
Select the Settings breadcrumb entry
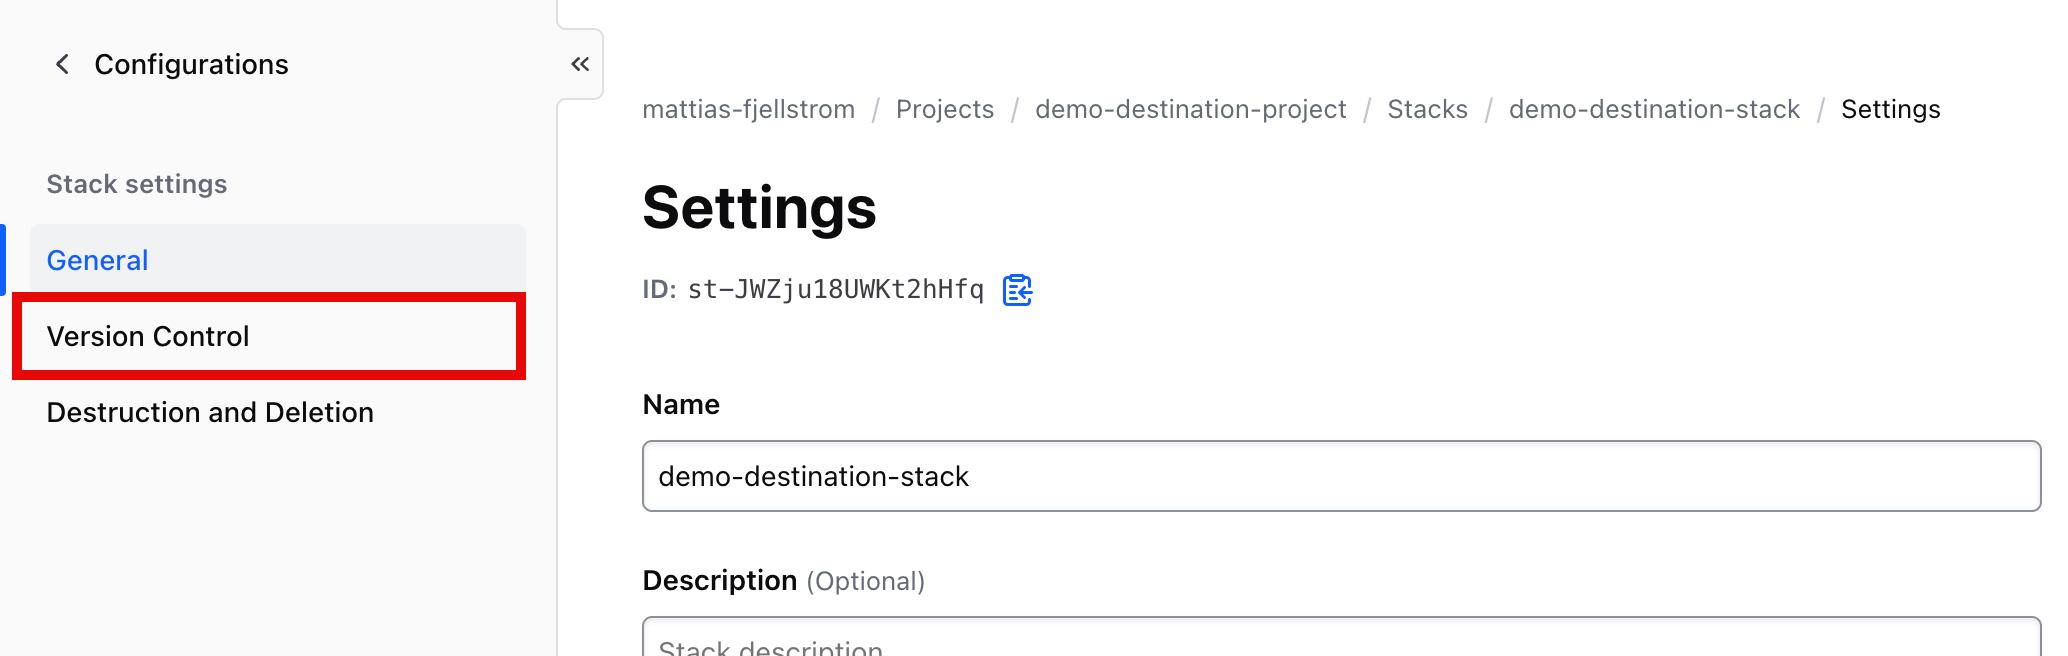[1889, 109]
